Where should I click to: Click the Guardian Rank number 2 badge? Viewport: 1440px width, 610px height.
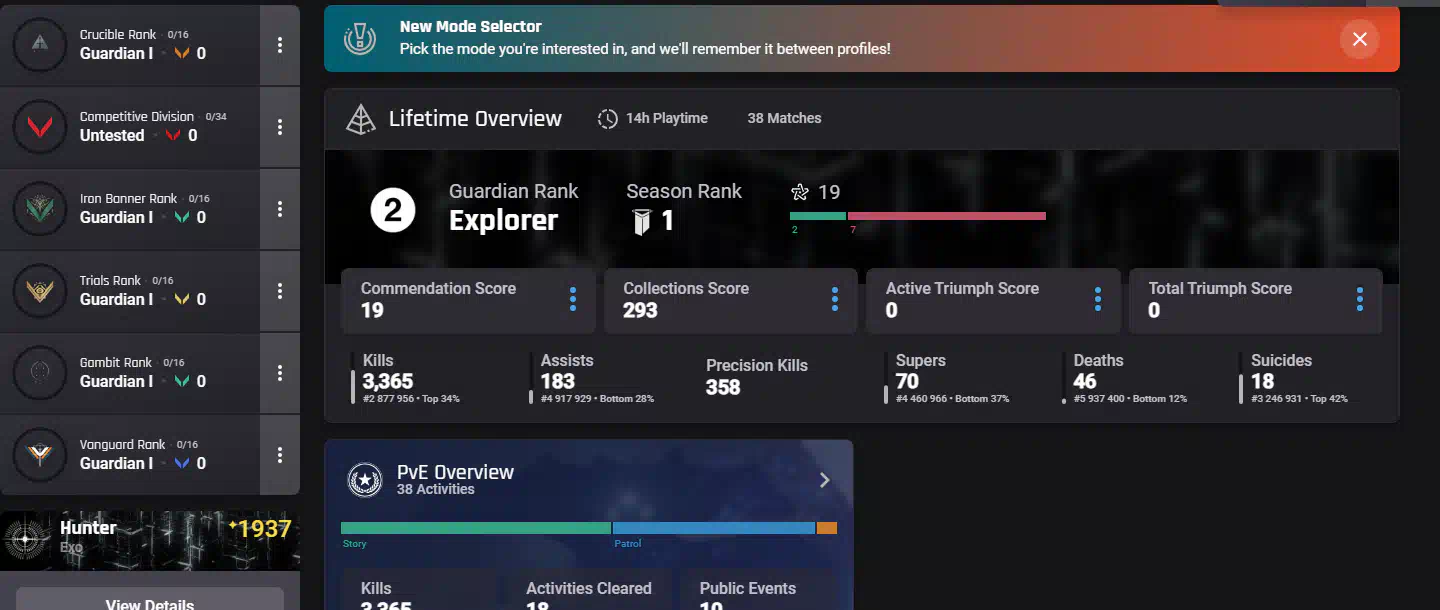[x=393, y=211]
